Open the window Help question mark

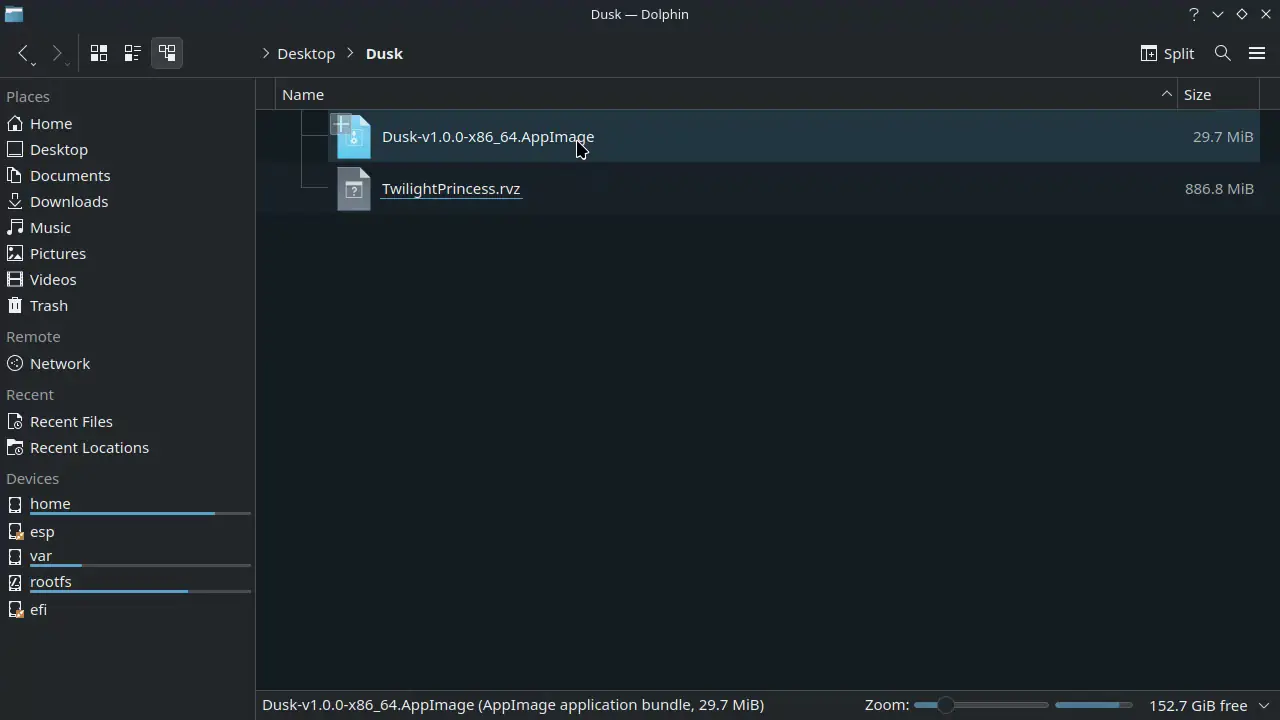click(1194, 14)
